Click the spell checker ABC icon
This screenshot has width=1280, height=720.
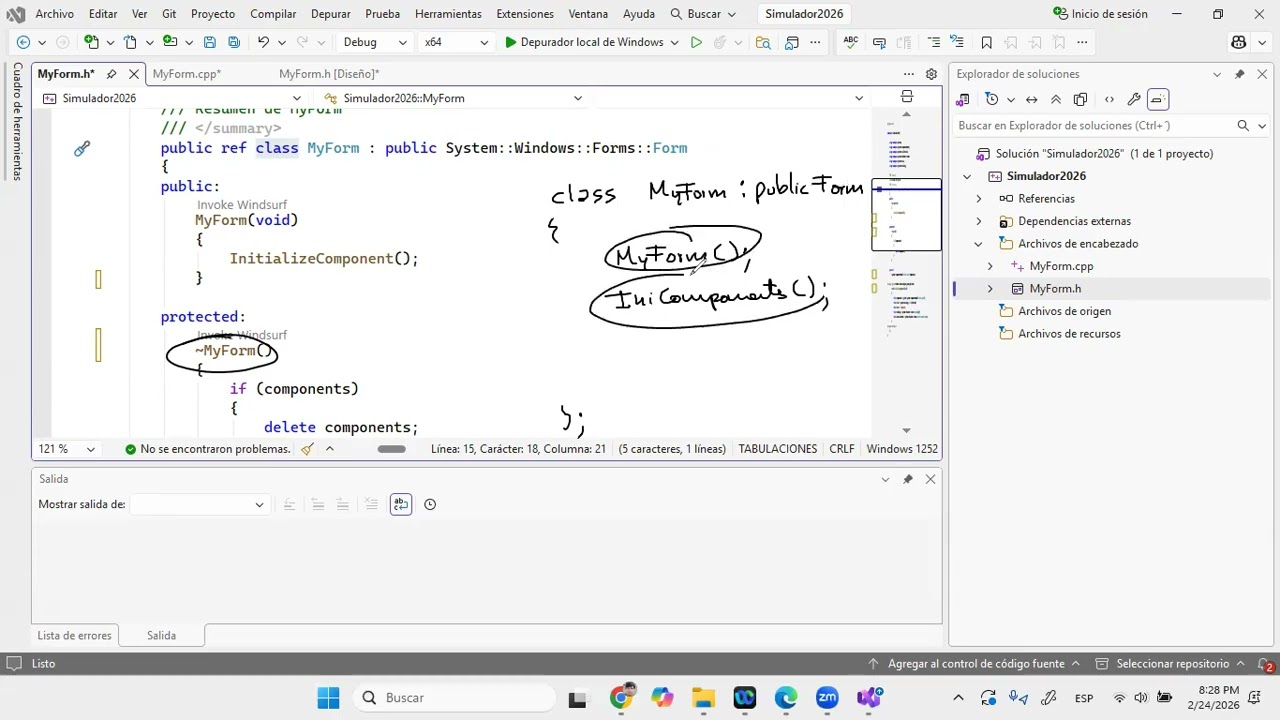click(x=851, y=42)
